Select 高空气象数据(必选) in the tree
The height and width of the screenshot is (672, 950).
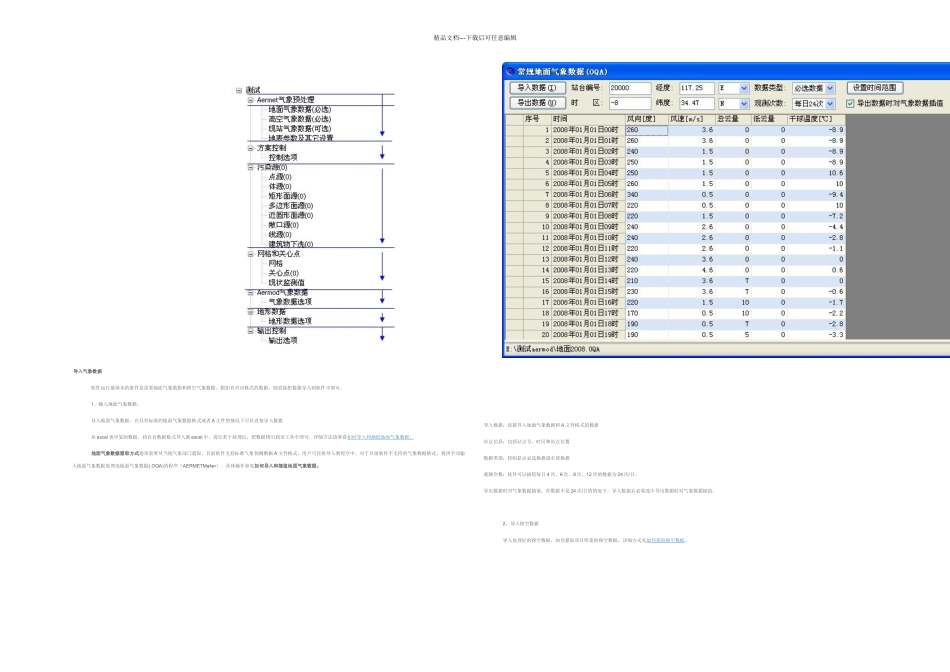[300, 119]
